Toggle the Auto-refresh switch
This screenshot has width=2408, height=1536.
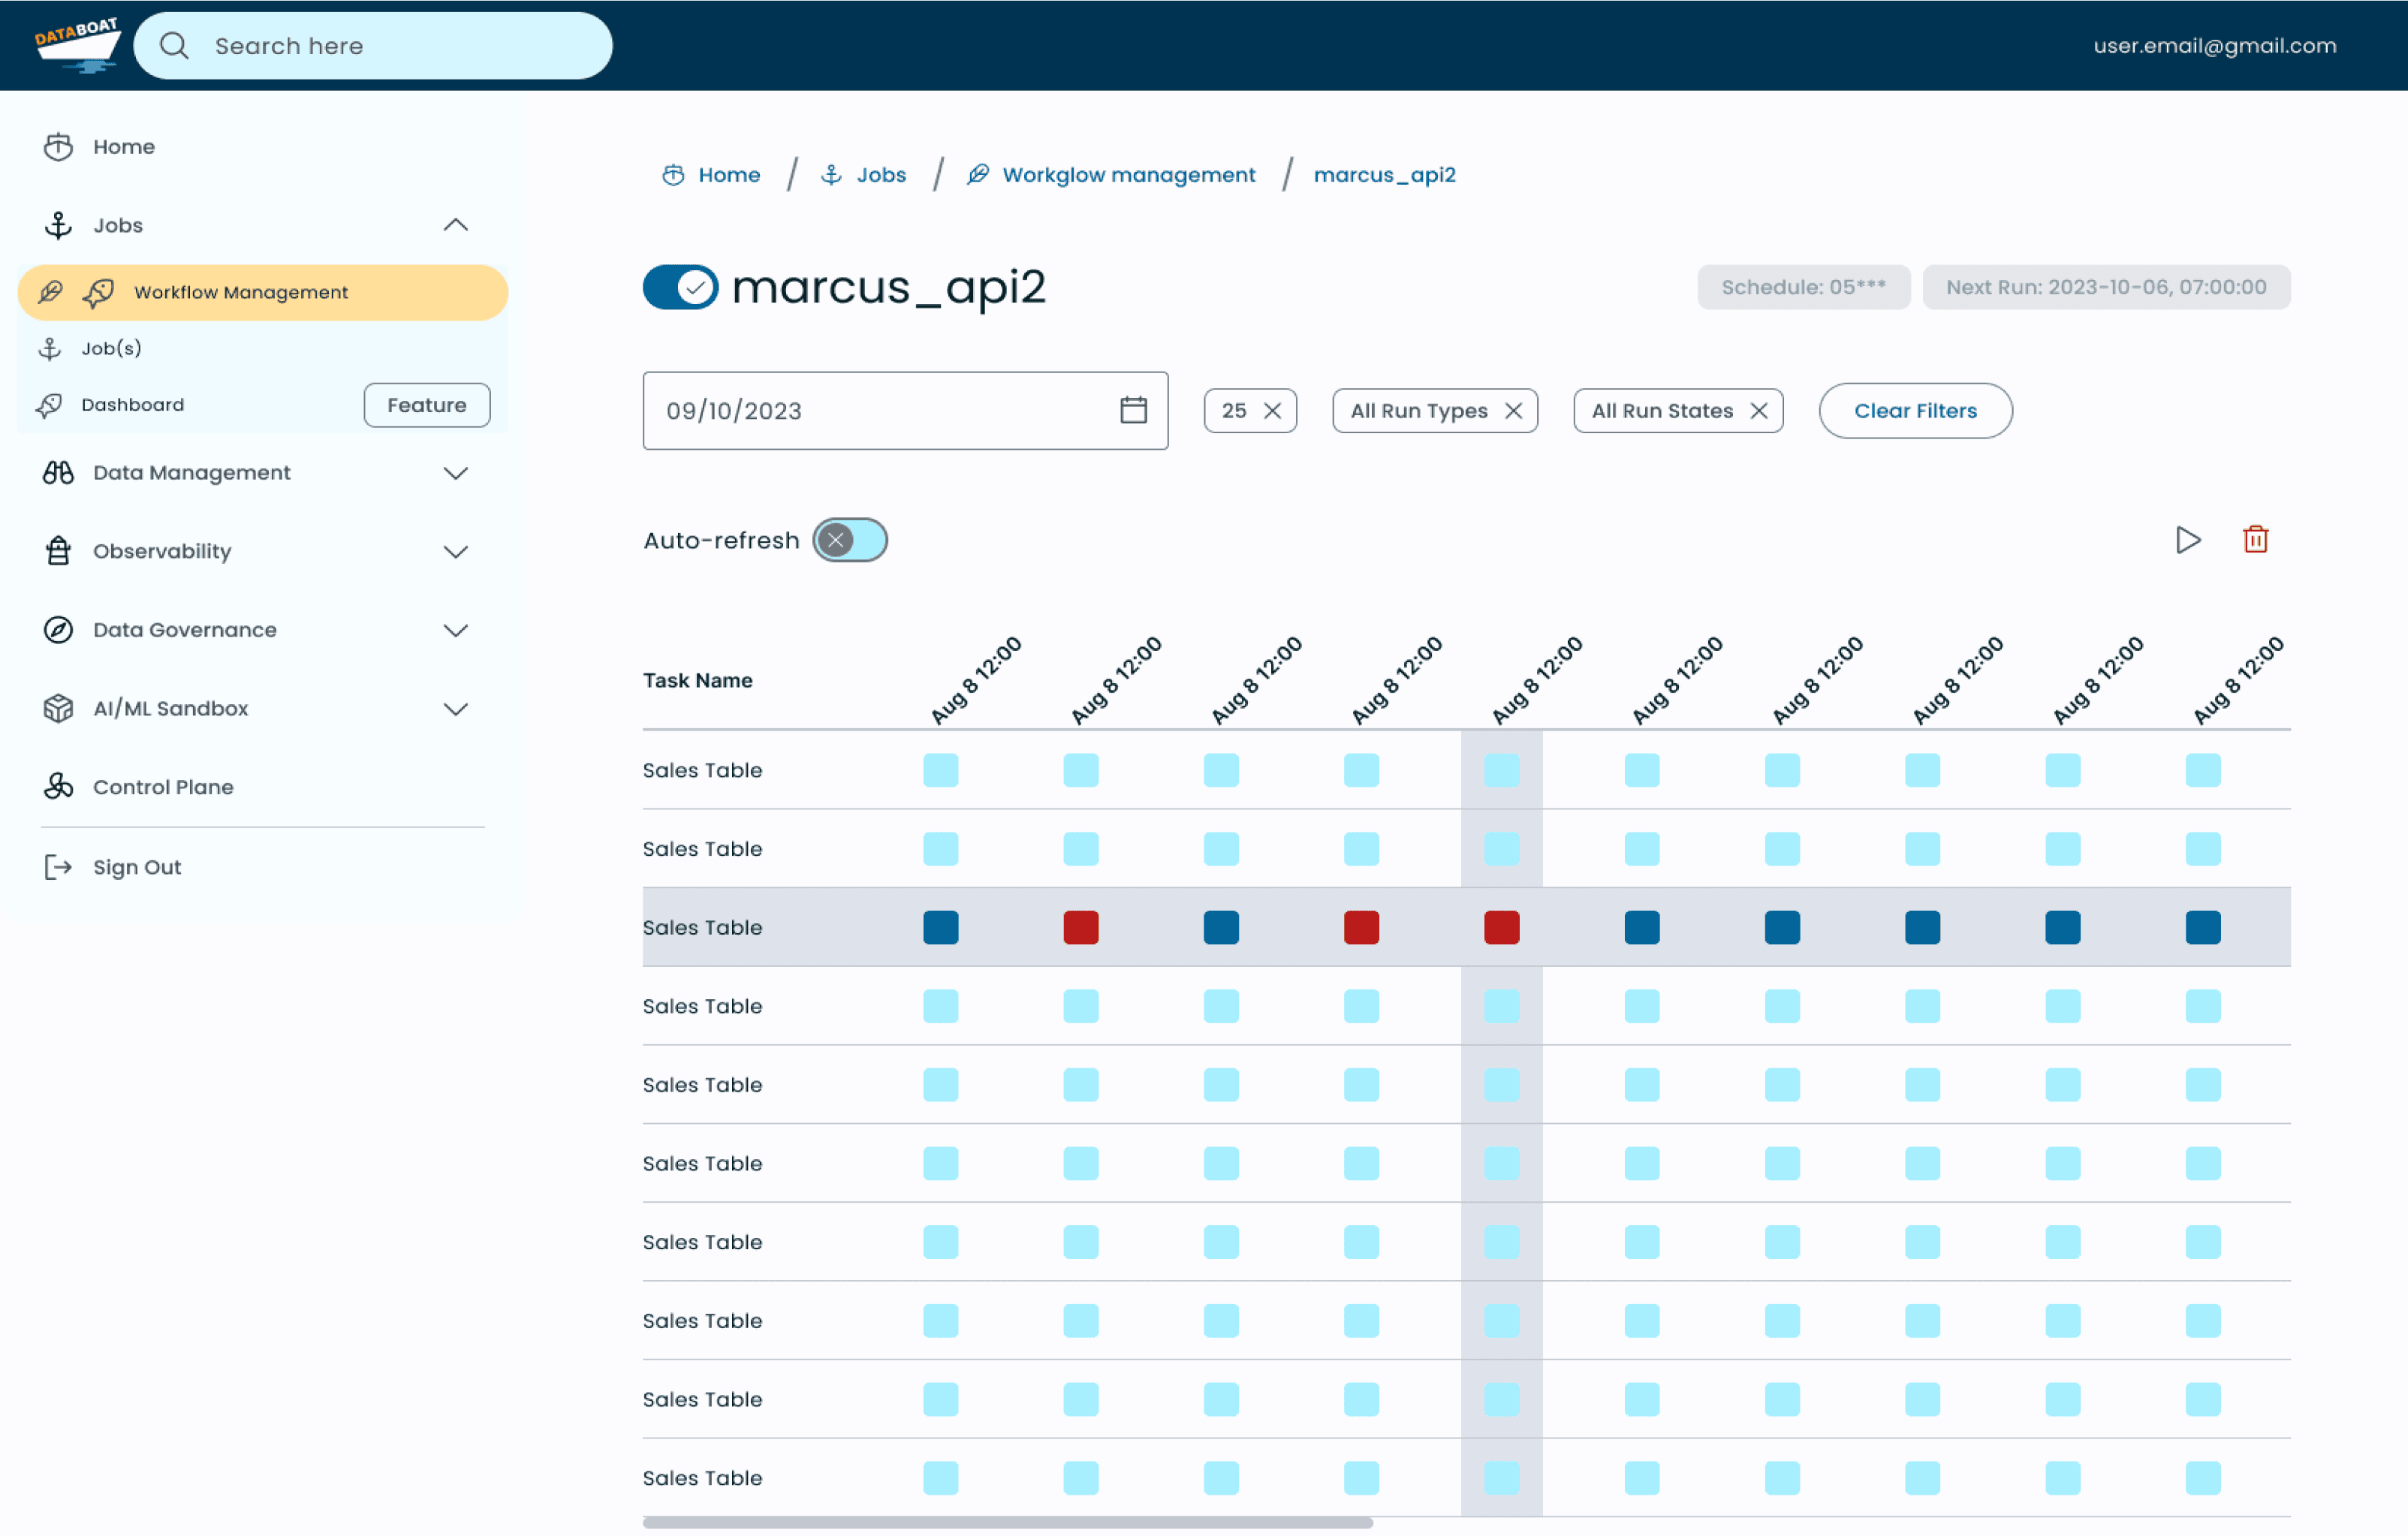849,540
